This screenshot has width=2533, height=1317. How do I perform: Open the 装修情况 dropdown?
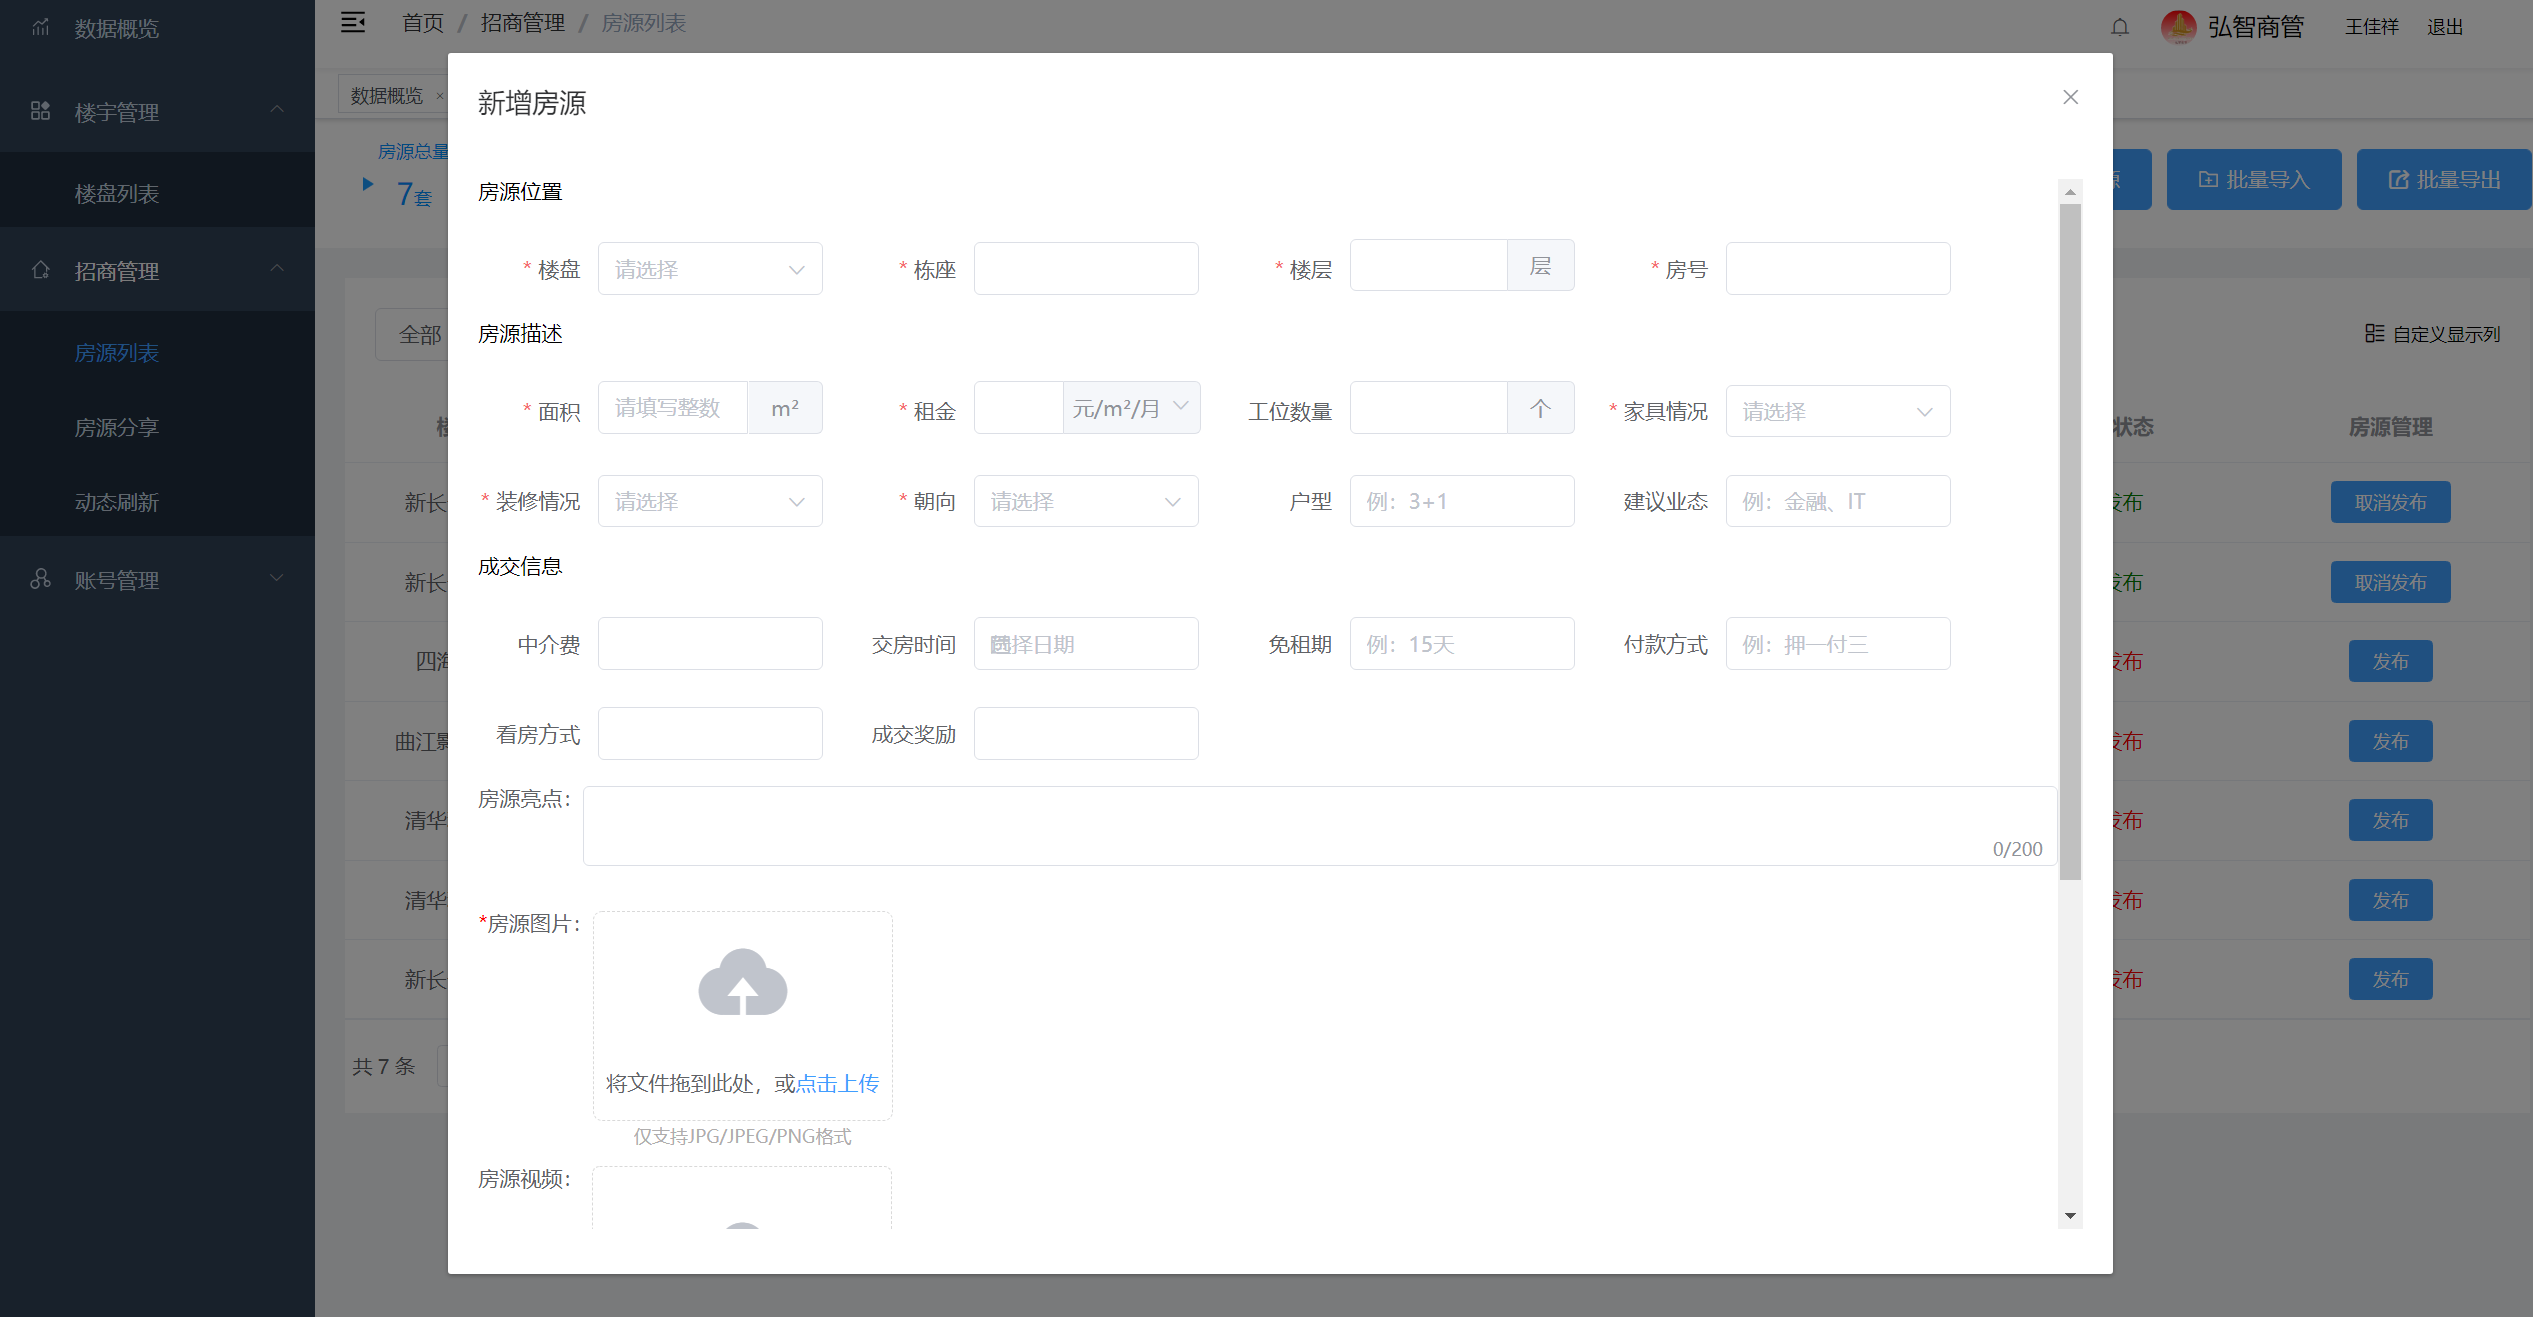(x=710, y=501)
